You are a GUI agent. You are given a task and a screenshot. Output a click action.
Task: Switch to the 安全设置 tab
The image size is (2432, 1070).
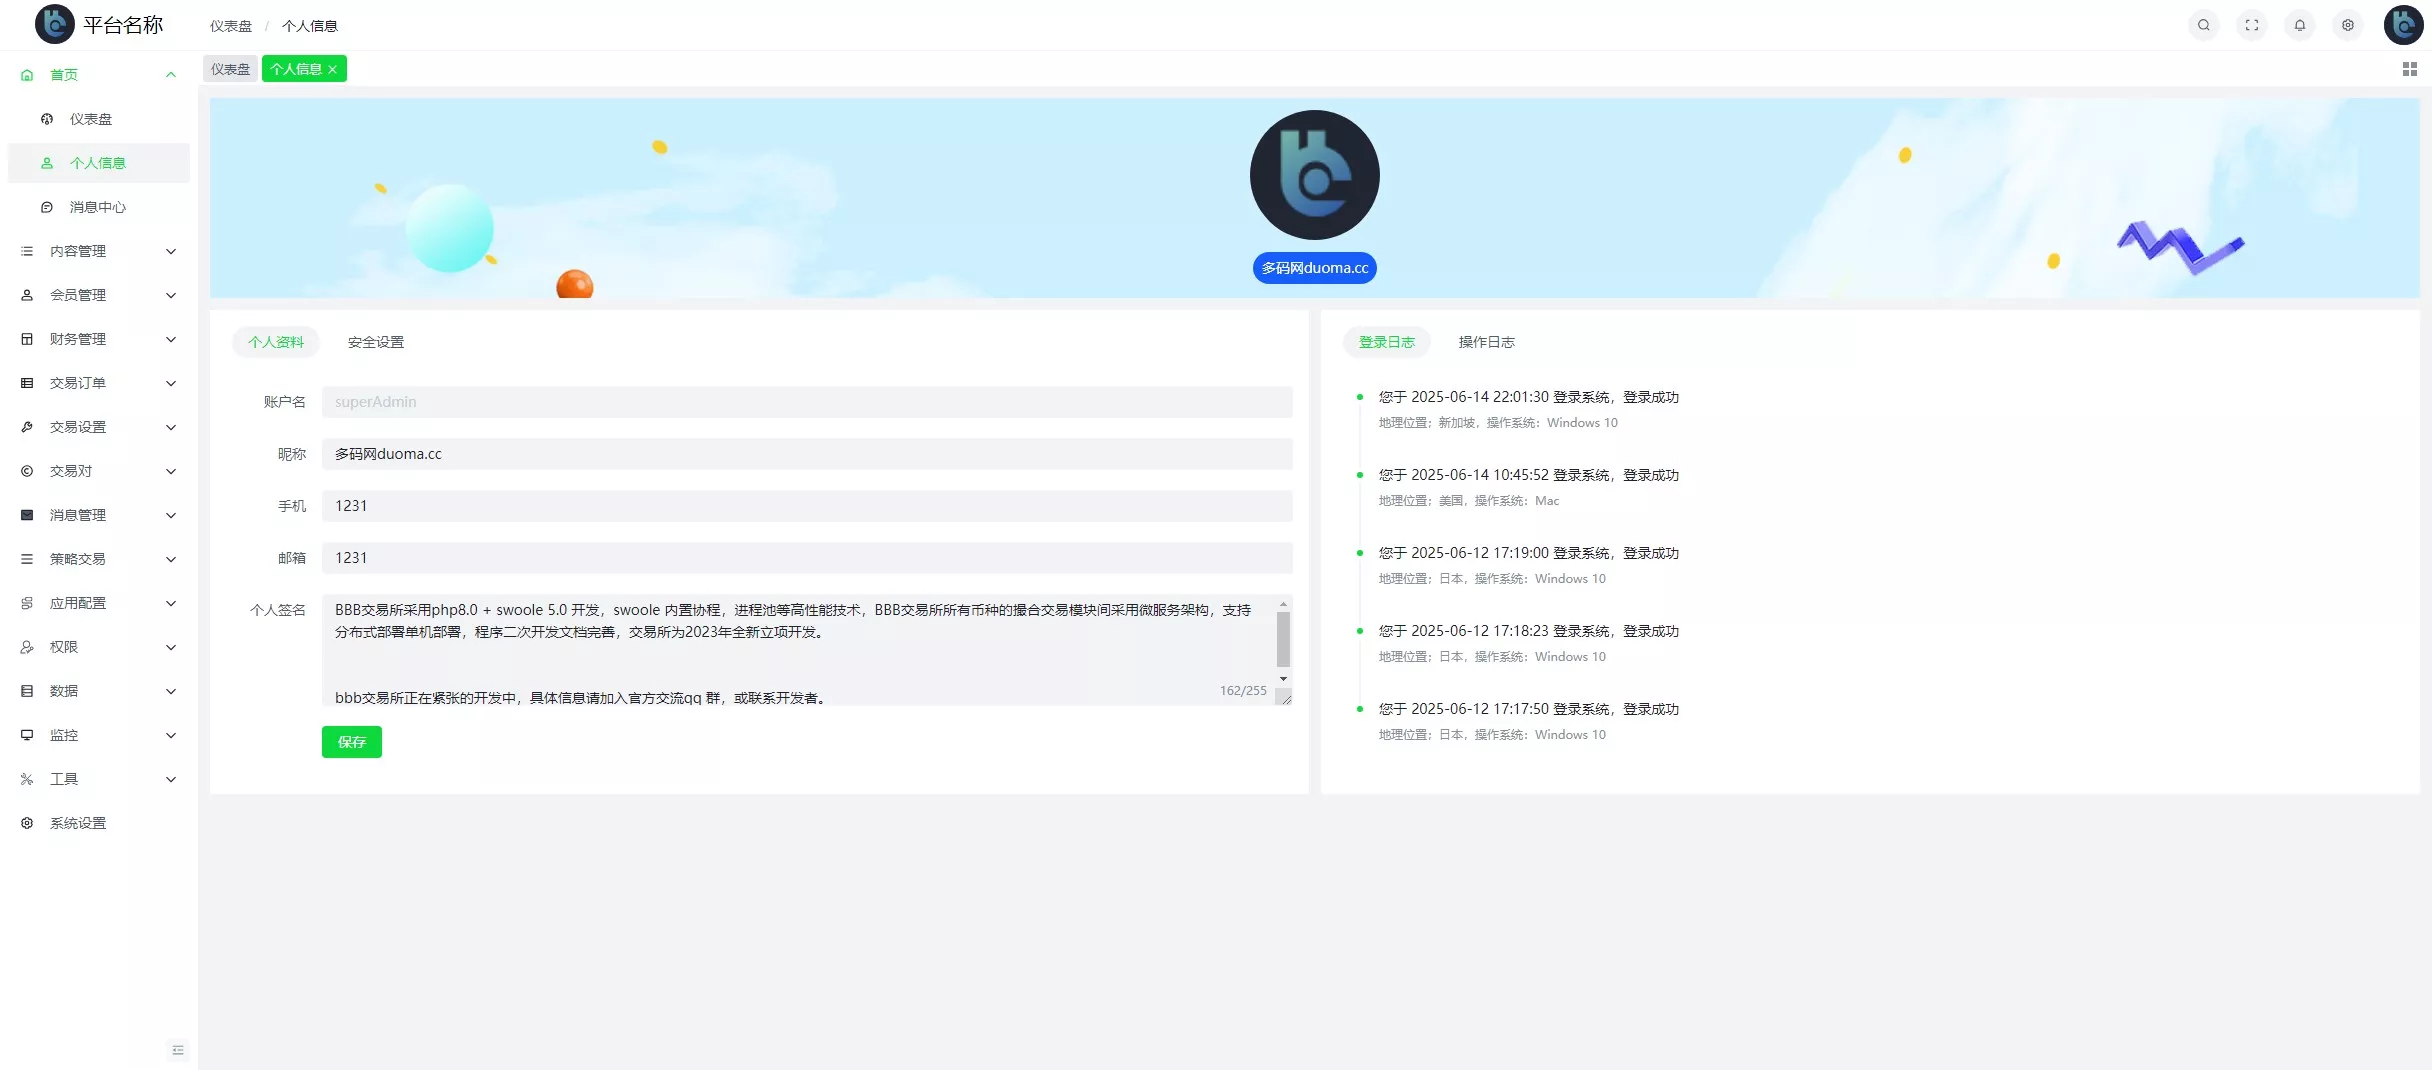(x=375, y=342)
